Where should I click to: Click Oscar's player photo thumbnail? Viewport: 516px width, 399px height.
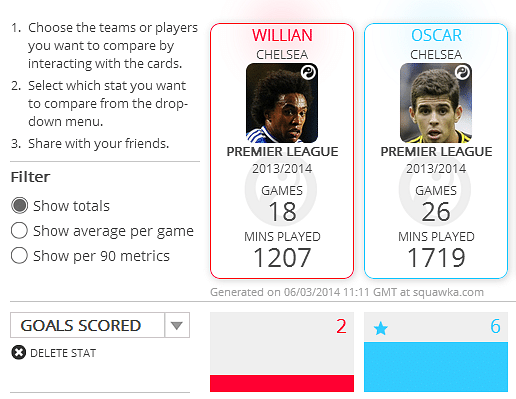(436, 103)
